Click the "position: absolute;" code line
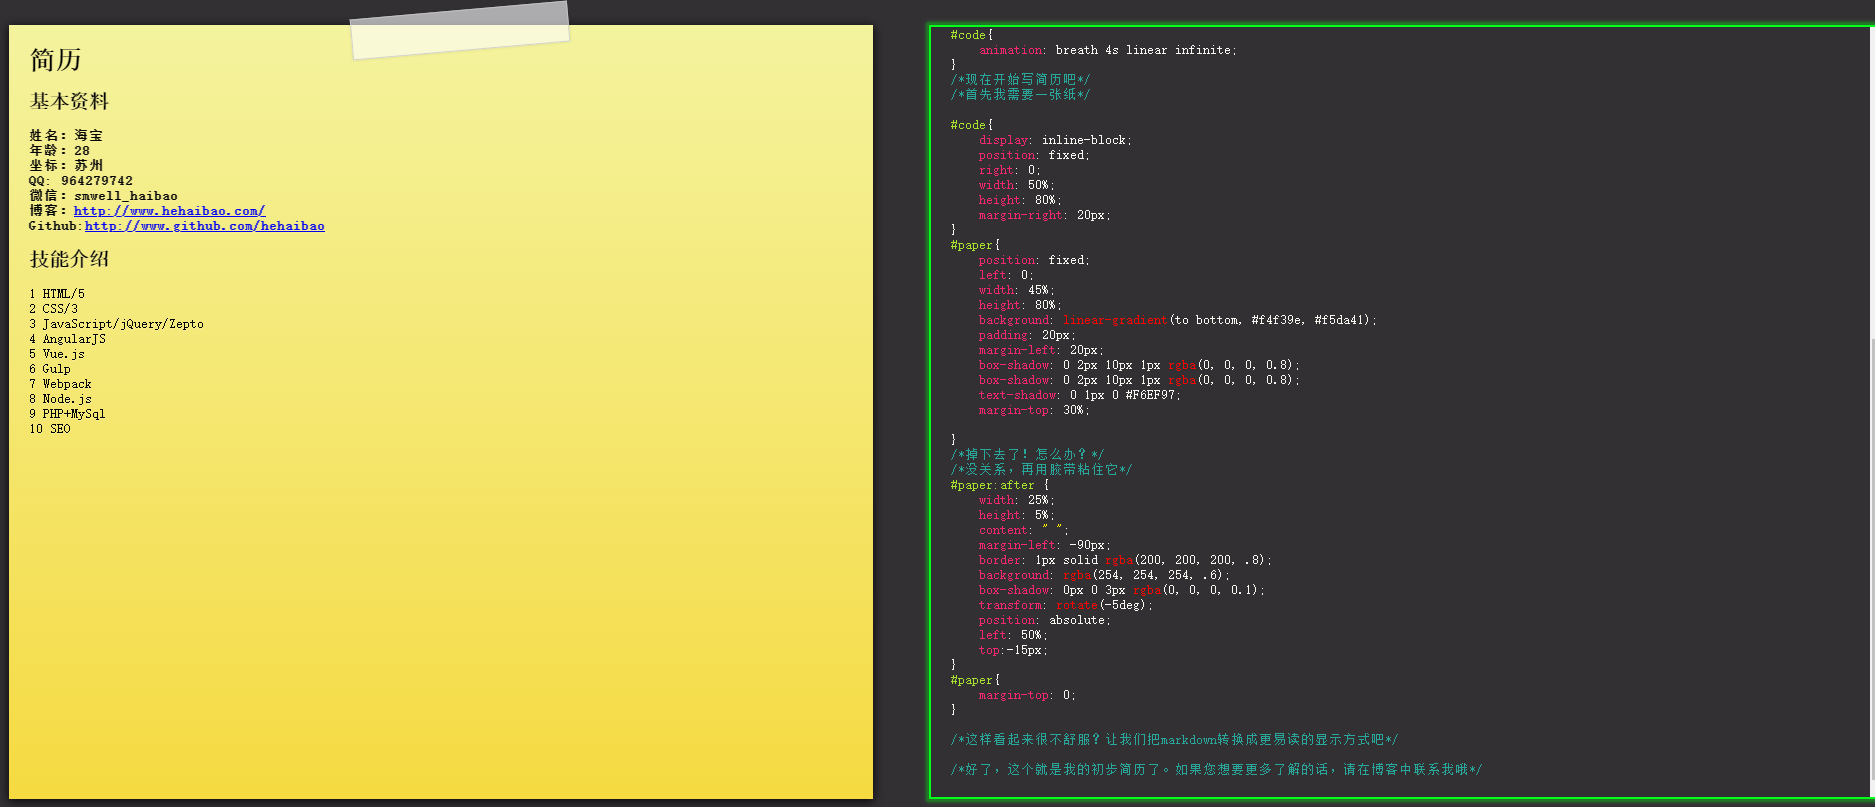Screen dimensions: 1875x807 [1045, 620]
